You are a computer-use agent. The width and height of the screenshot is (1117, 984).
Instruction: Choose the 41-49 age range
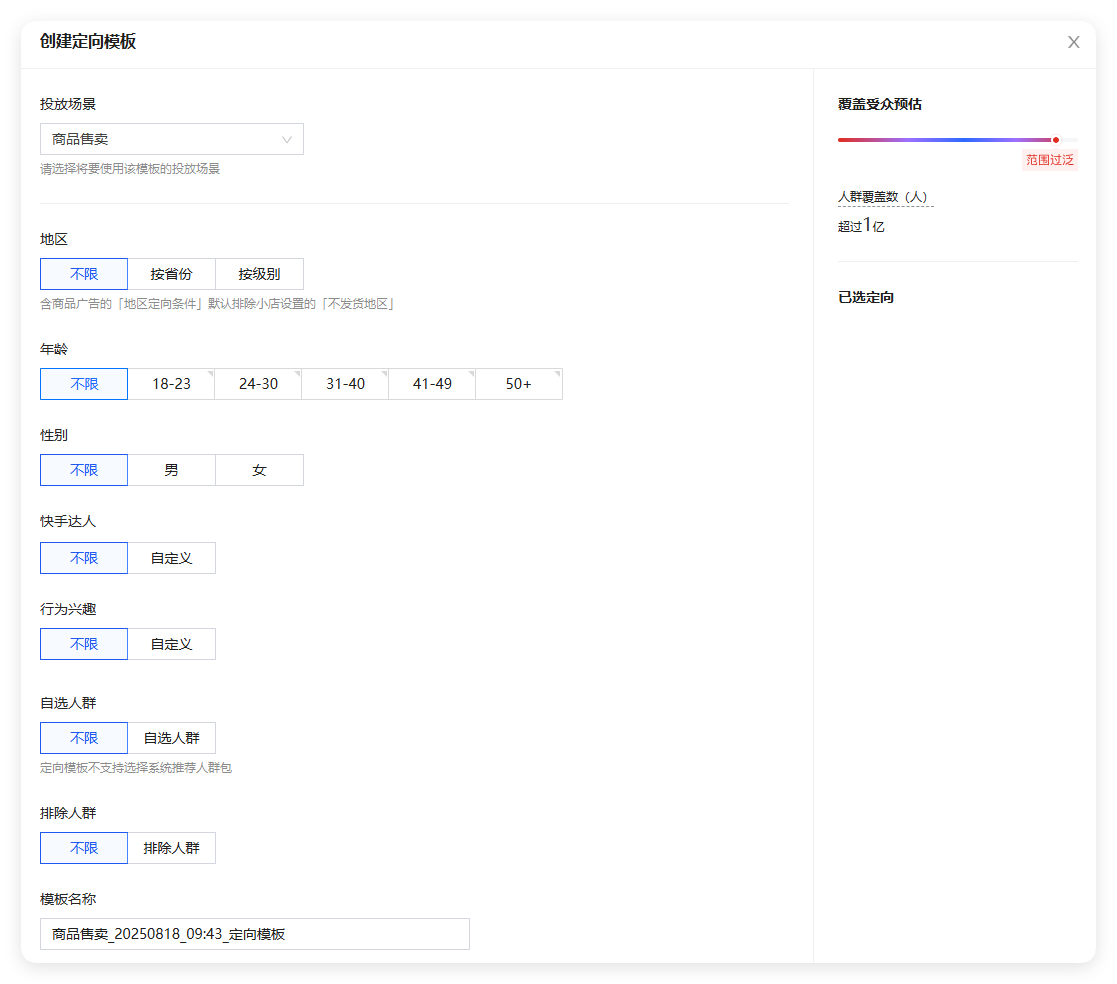pos(432,383)
